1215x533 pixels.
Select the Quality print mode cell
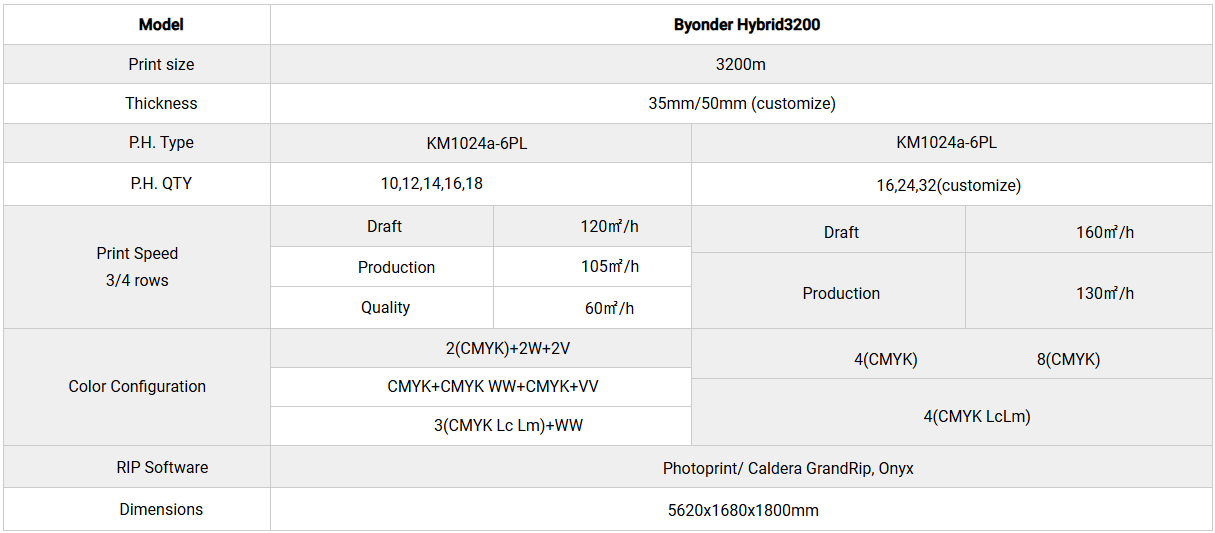[x=385, y=308]
